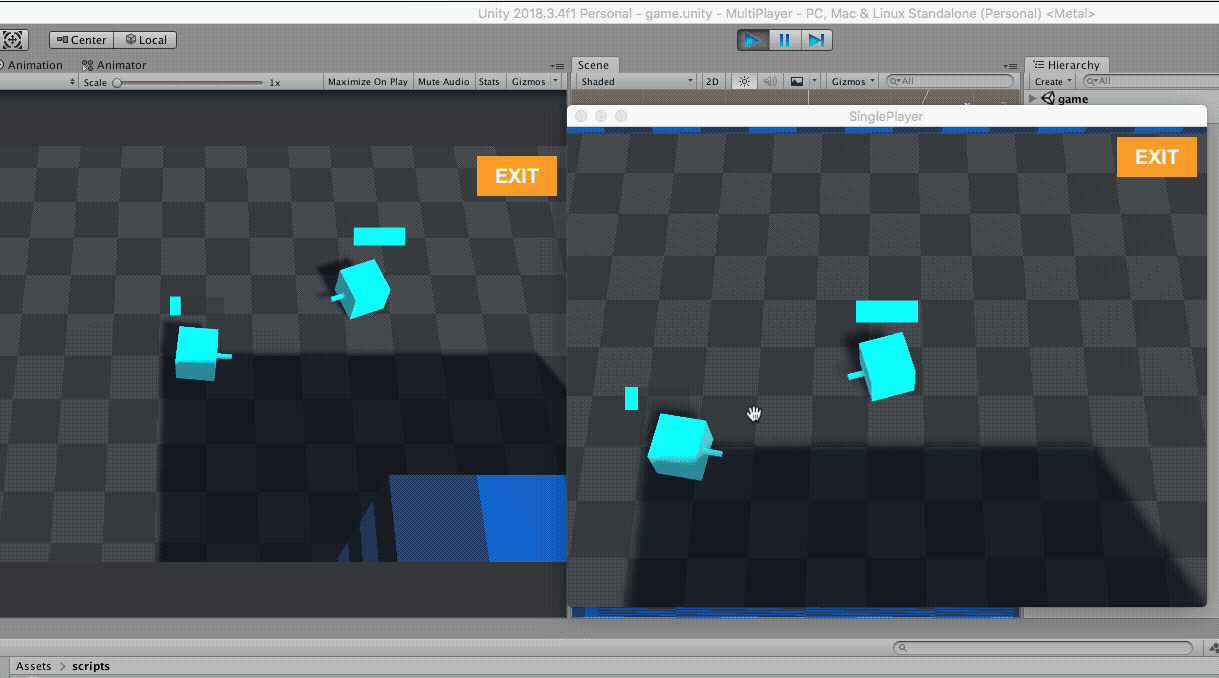
Task: Show the Stats overlay
Action: pyautogui.click(x=489, y=82)
